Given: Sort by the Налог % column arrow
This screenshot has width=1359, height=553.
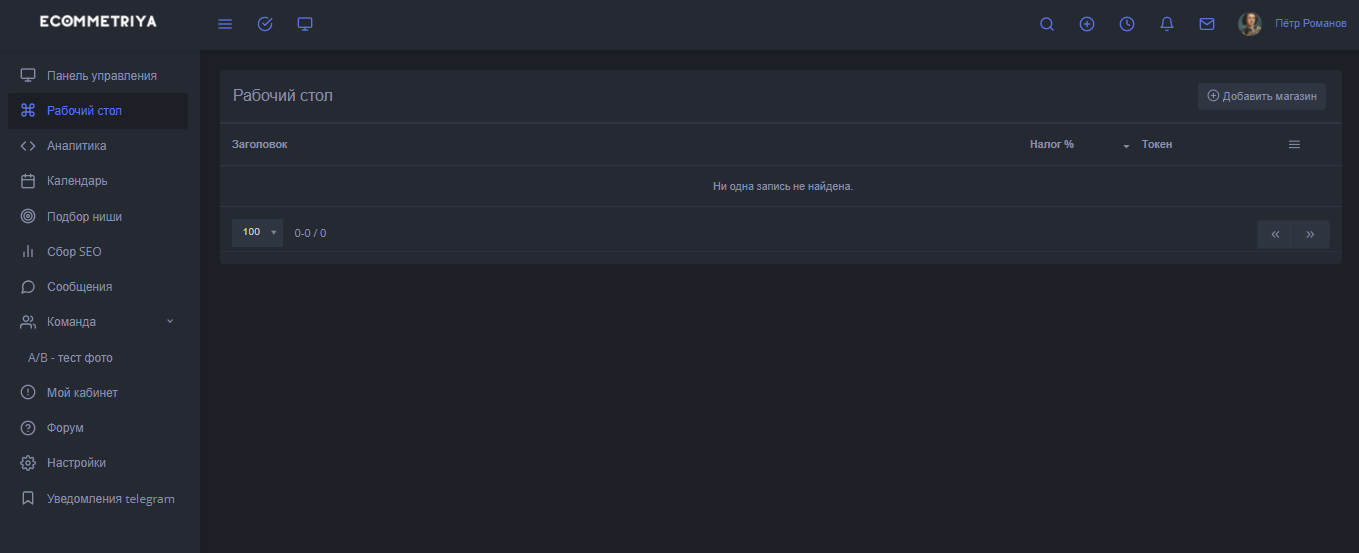Looking at the screenshot, I should click(x=1126, y=146).
